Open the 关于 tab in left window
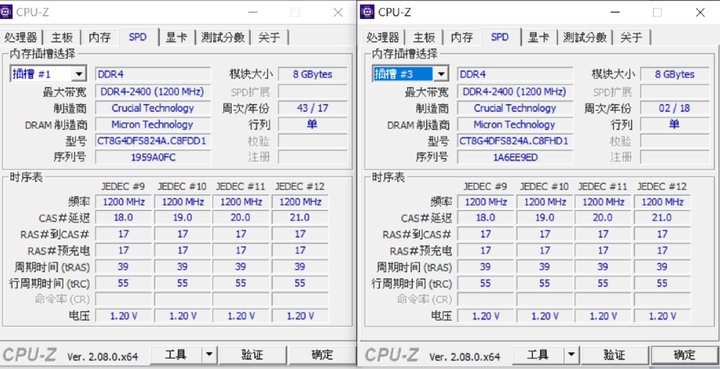The image size is (720, 369). (269, 37)
